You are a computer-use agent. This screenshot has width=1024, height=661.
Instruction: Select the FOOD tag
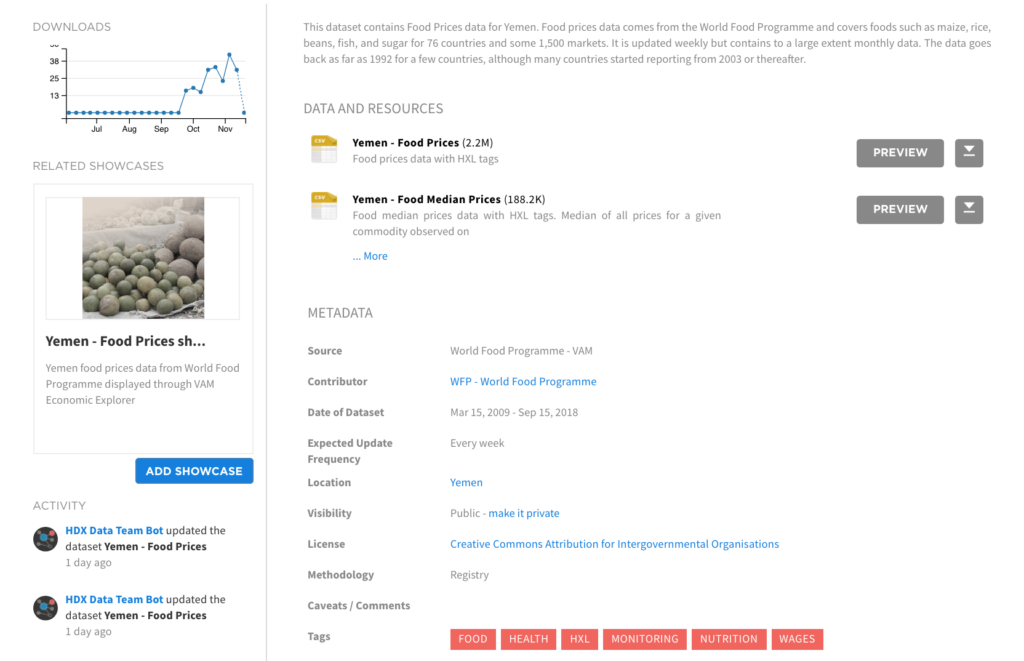(473, 639)
